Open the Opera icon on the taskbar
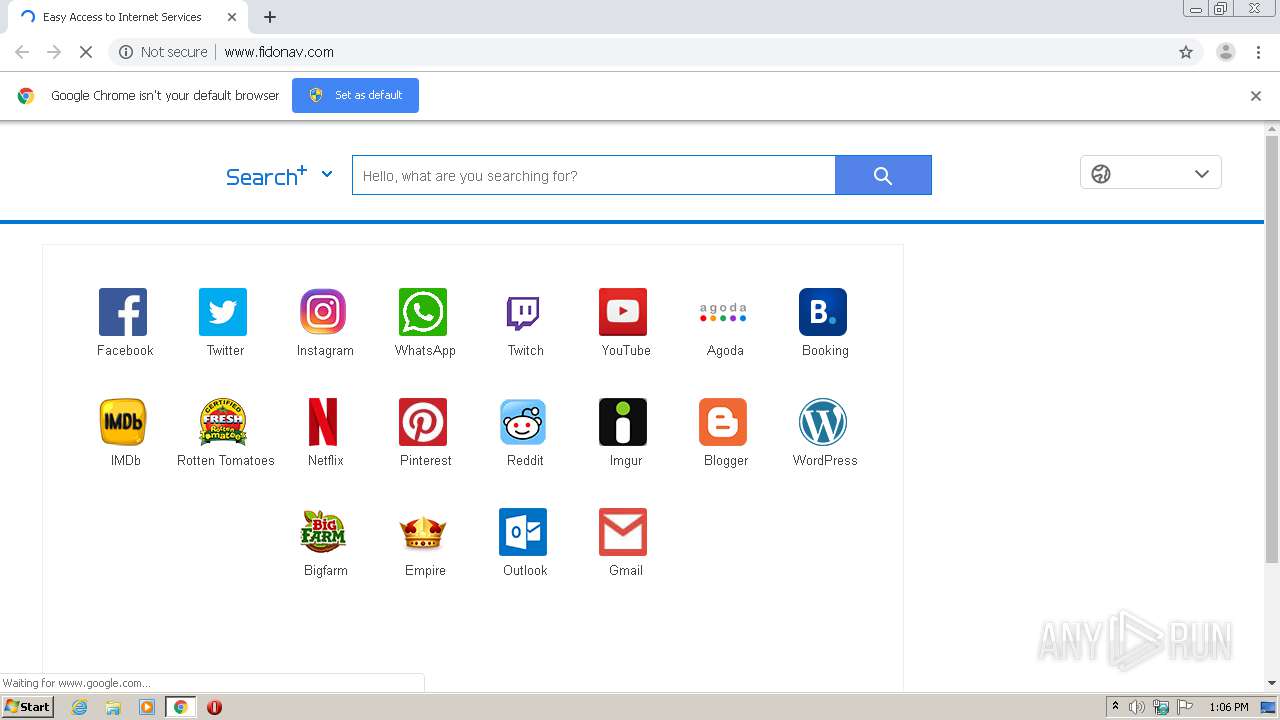The image size is (1280, 720). (x=214, y=707)
